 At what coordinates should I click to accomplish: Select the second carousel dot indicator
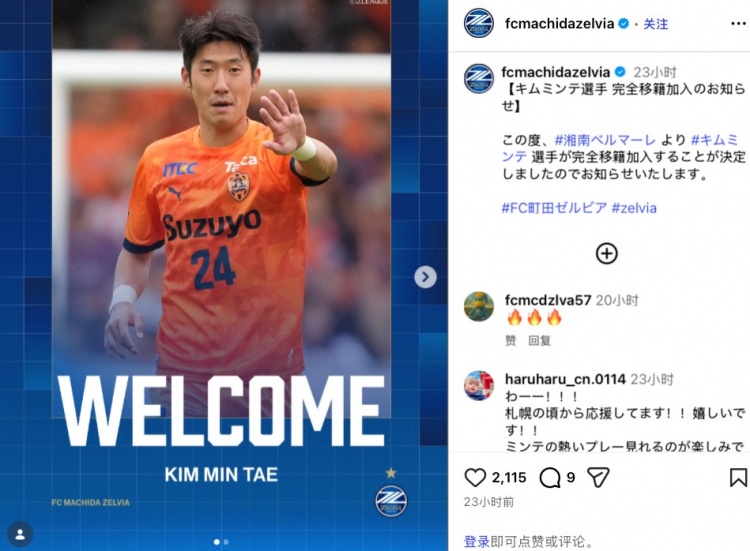(x=226, y=542)
